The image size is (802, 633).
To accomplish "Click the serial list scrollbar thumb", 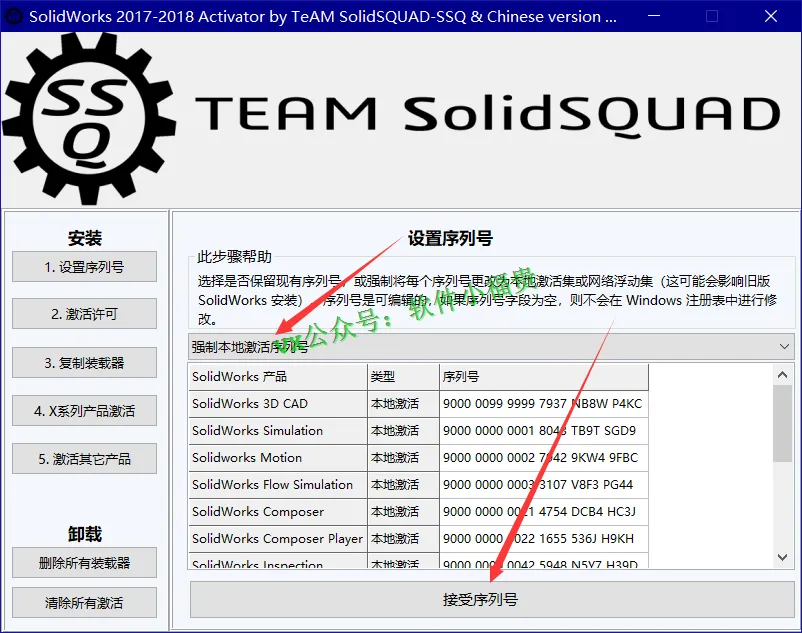I will (x=782, y=423).
